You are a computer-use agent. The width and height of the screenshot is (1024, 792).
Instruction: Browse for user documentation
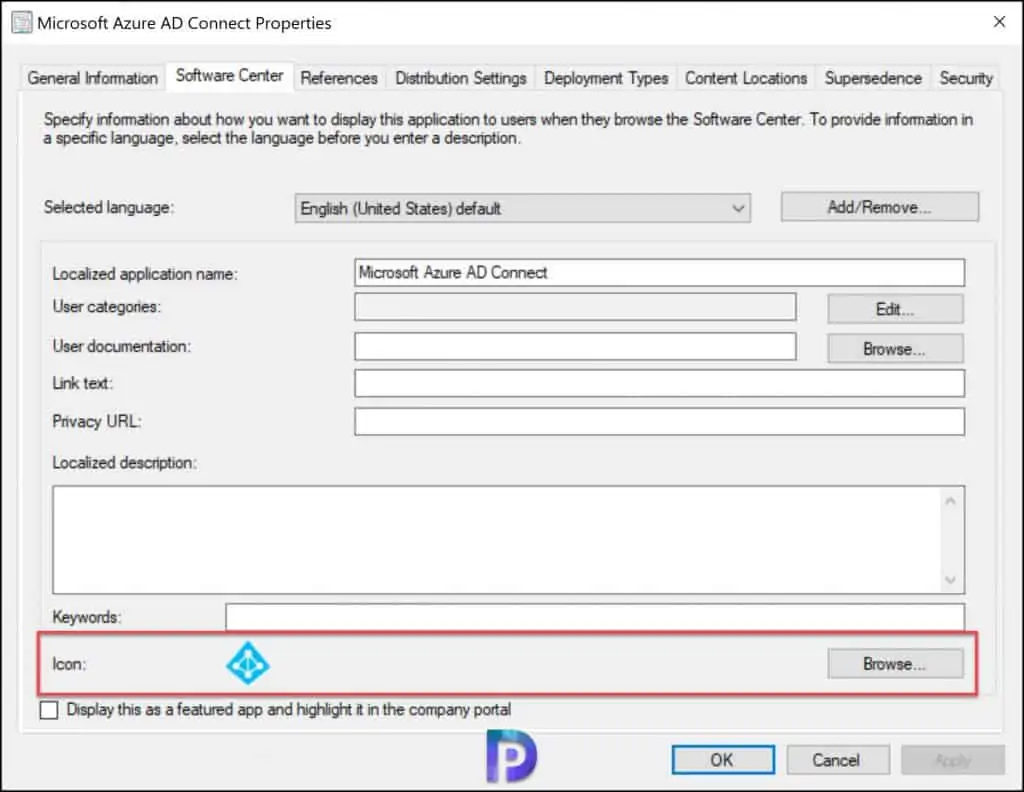895,349
